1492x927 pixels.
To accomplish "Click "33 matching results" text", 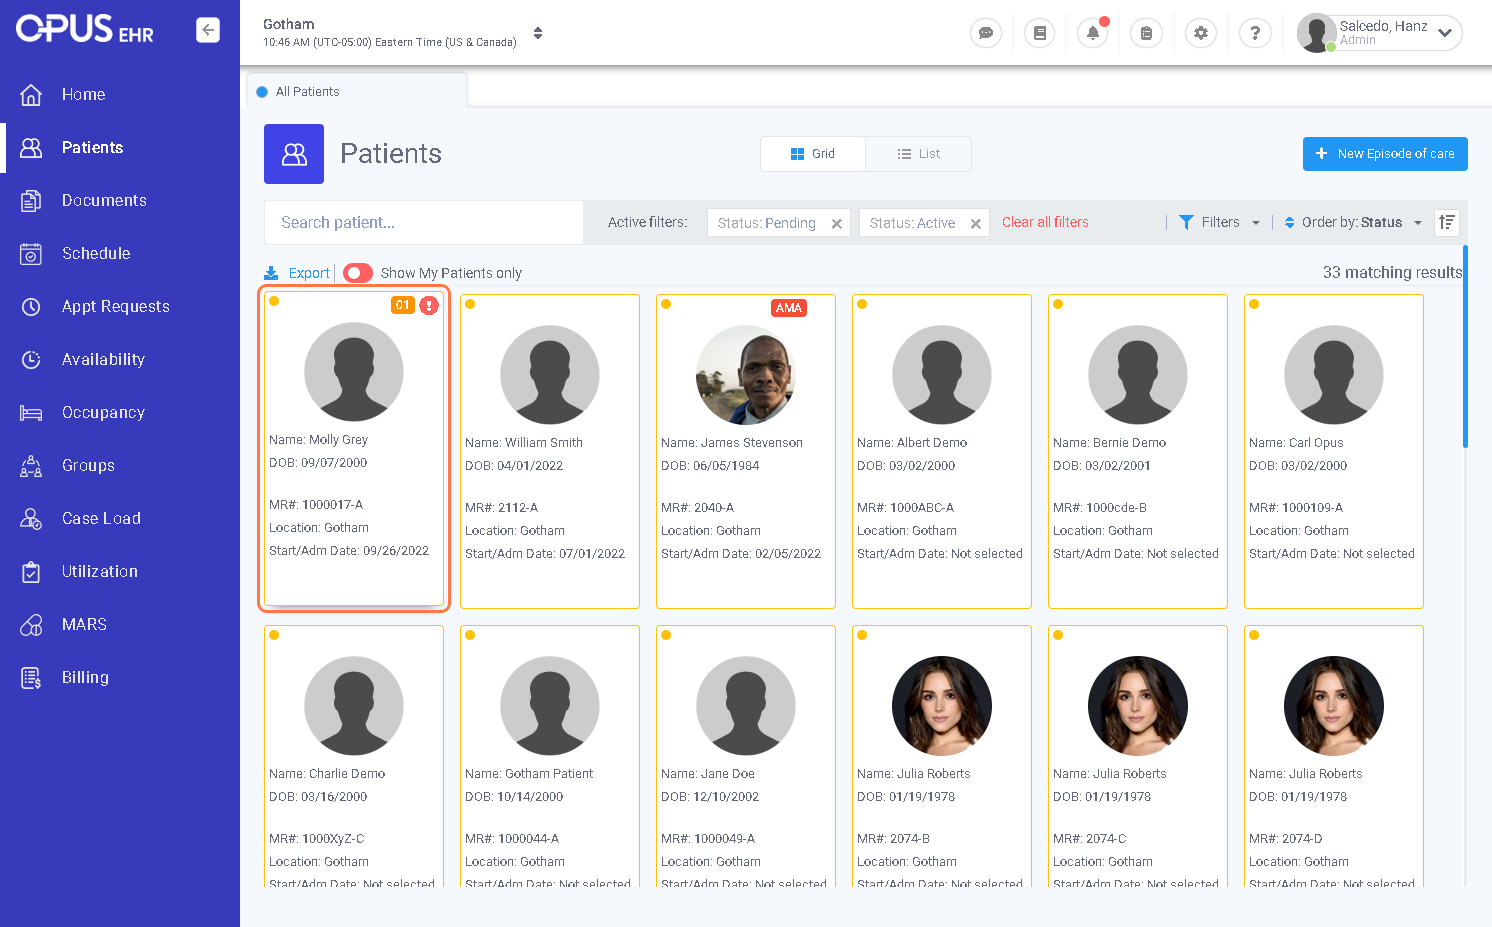I will [x=1392, y=273].
